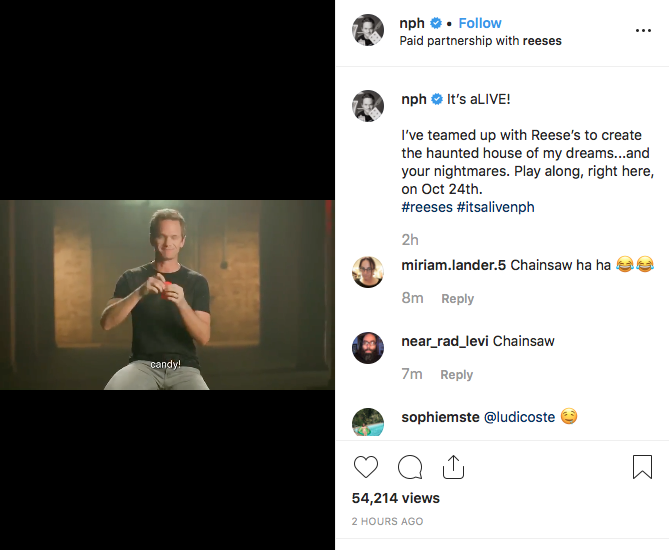Open the 2 hours ago timestamp

[x=387, y=521]
